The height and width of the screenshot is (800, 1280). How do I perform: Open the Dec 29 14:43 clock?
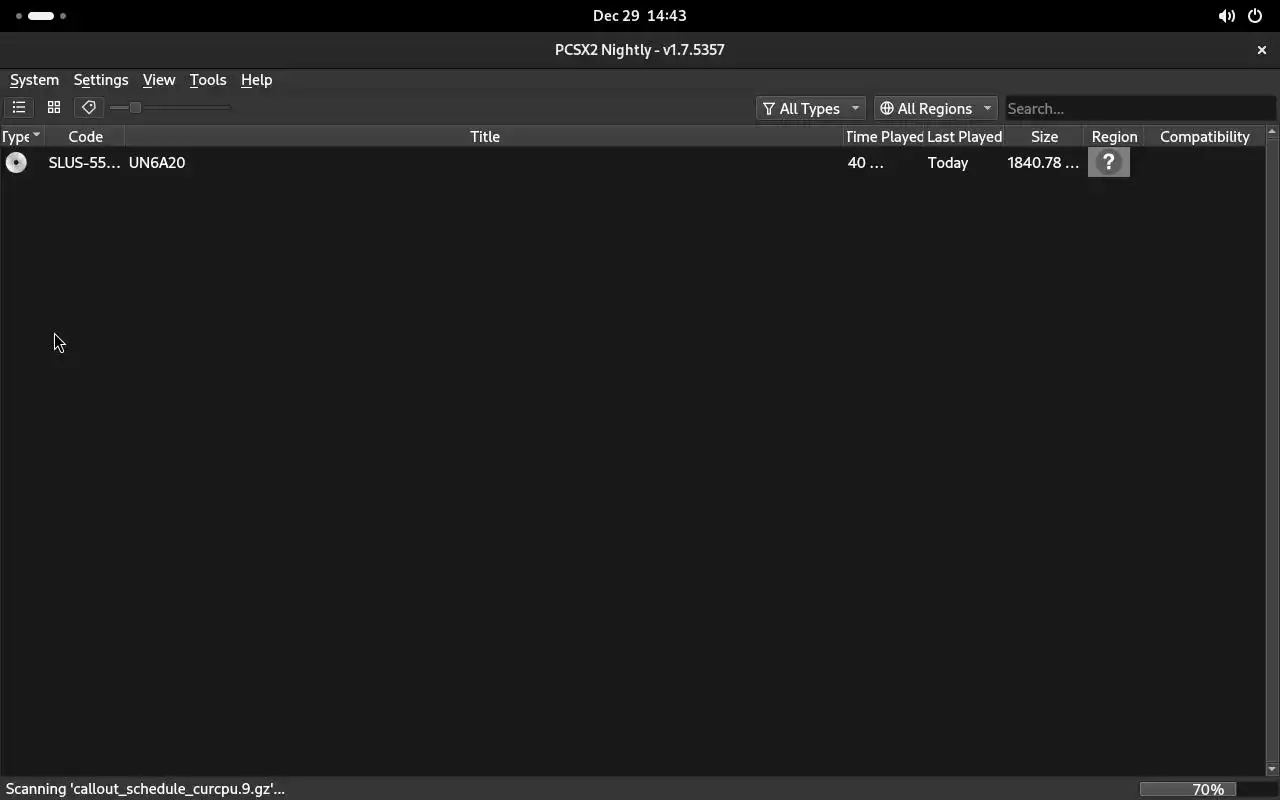click(x=640, y=16)
